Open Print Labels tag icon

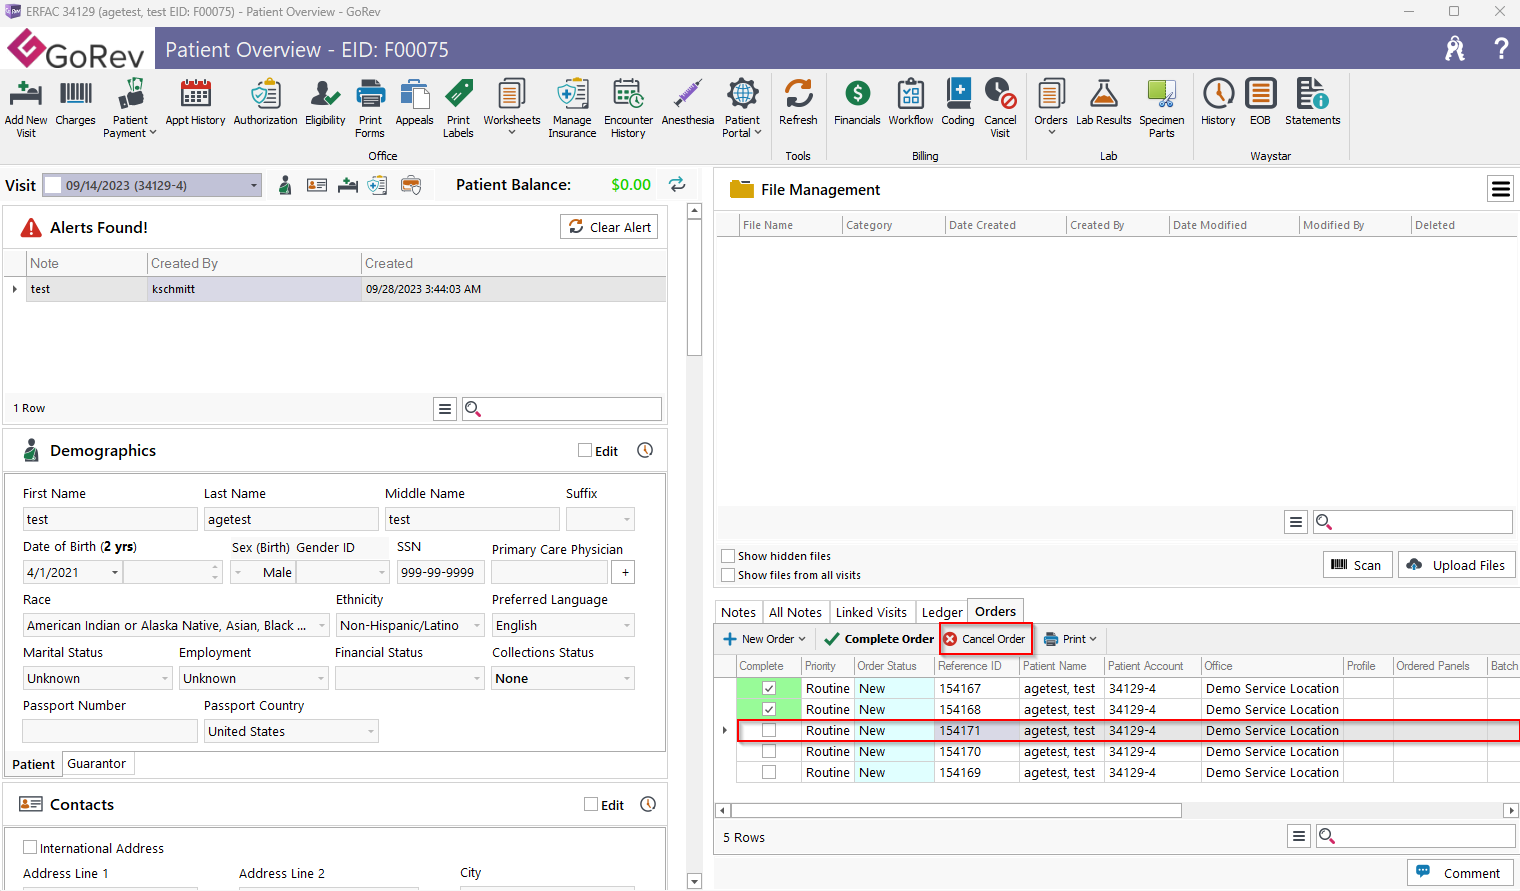[x=458, y=108]
